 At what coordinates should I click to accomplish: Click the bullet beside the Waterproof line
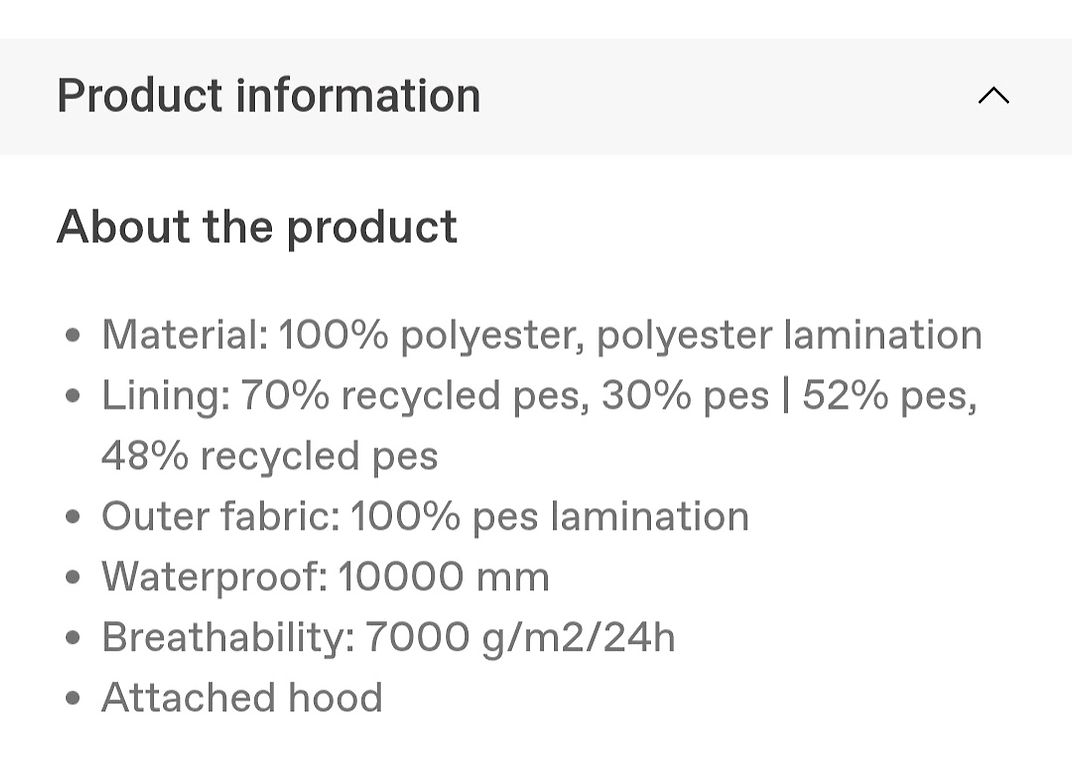click(73, 577)
